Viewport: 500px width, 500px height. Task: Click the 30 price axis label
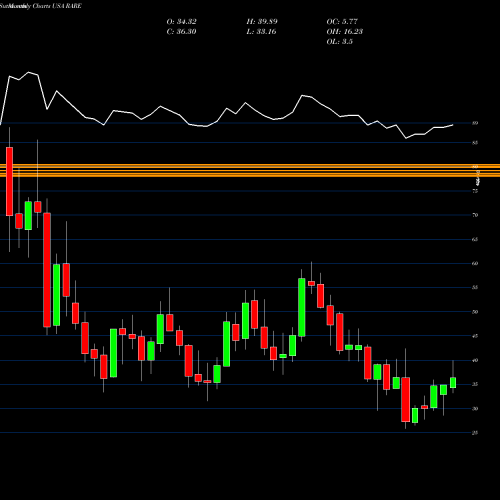pyautogui.click(x=475, y=409)
